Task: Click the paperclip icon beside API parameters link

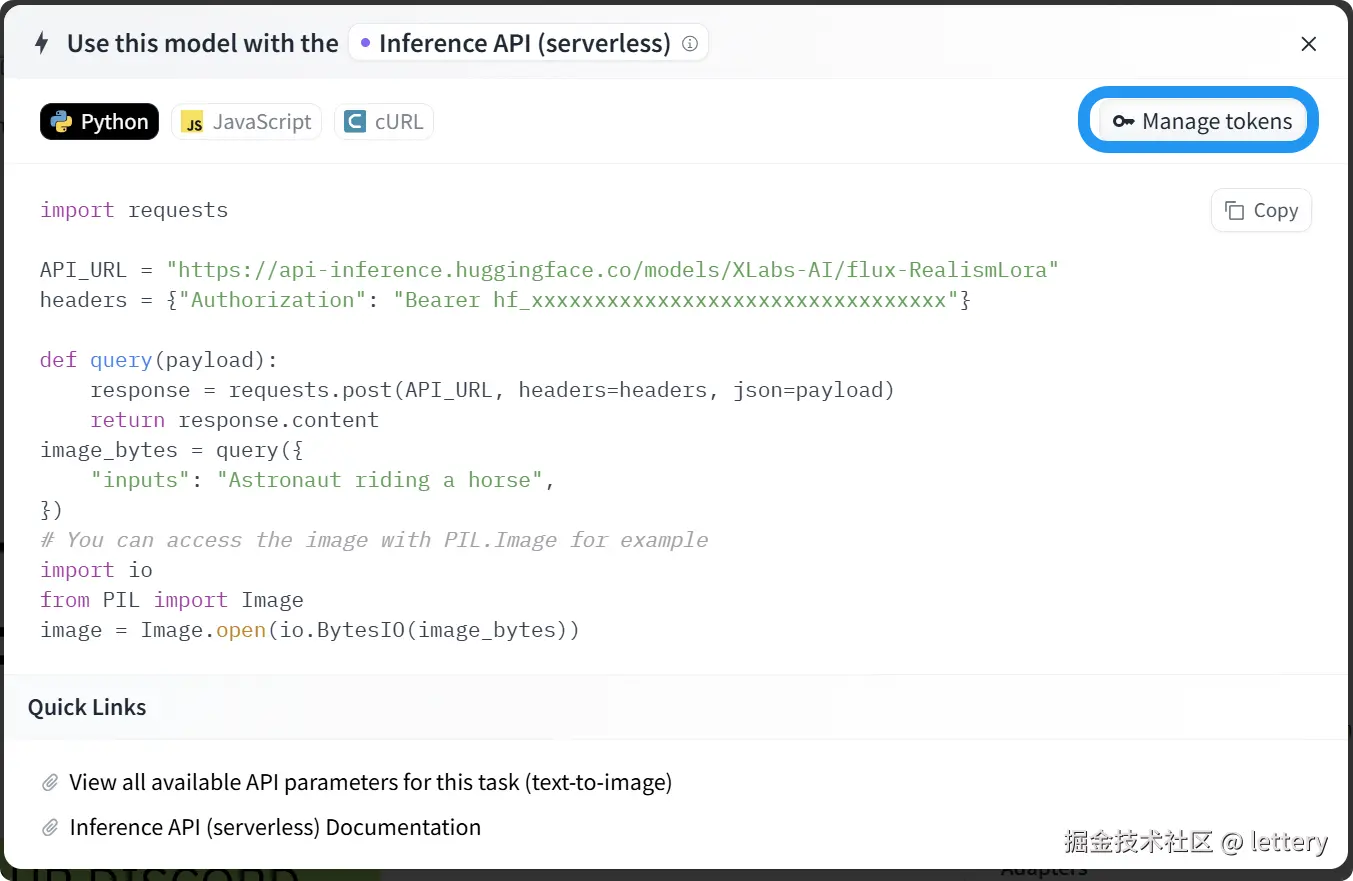Action: 49,783
